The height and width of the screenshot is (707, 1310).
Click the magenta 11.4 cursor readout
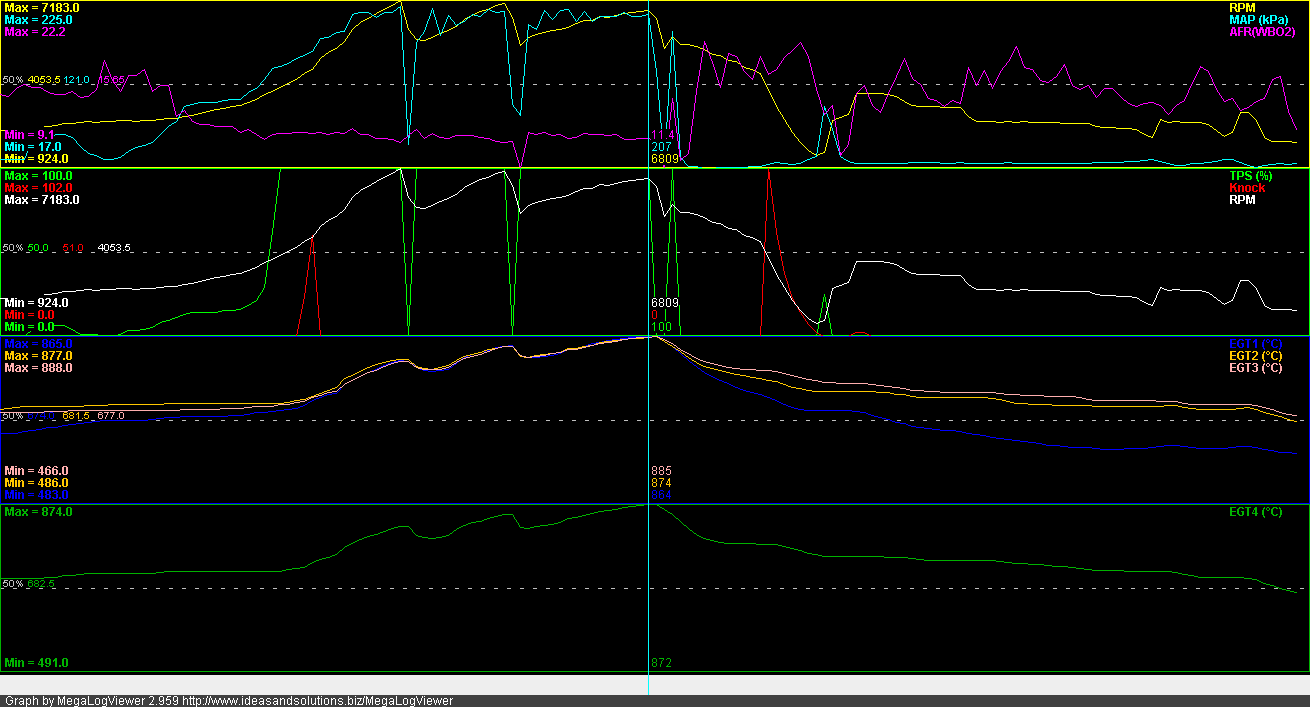click(663, 135)
